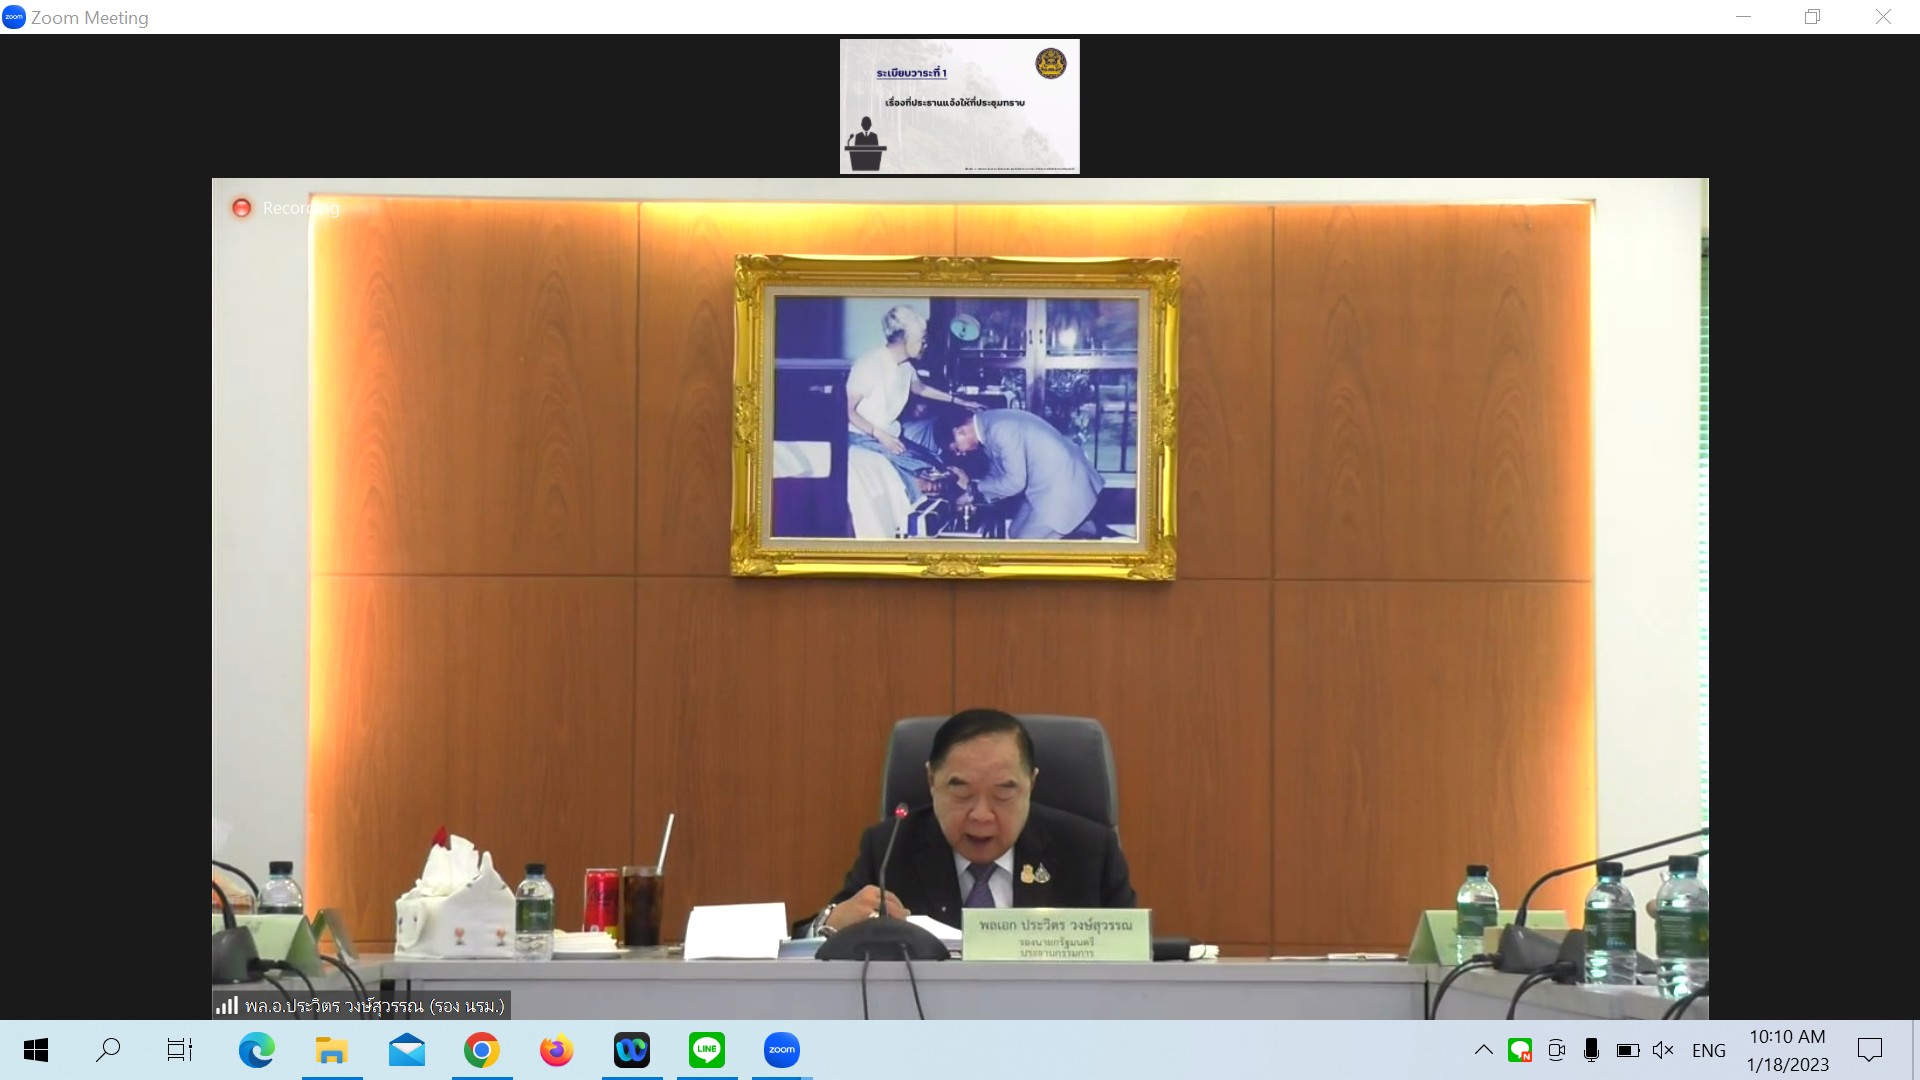Open taskbar Search magnifier
Screen dimensions: 1920x1080
[x=108, y=1050]
